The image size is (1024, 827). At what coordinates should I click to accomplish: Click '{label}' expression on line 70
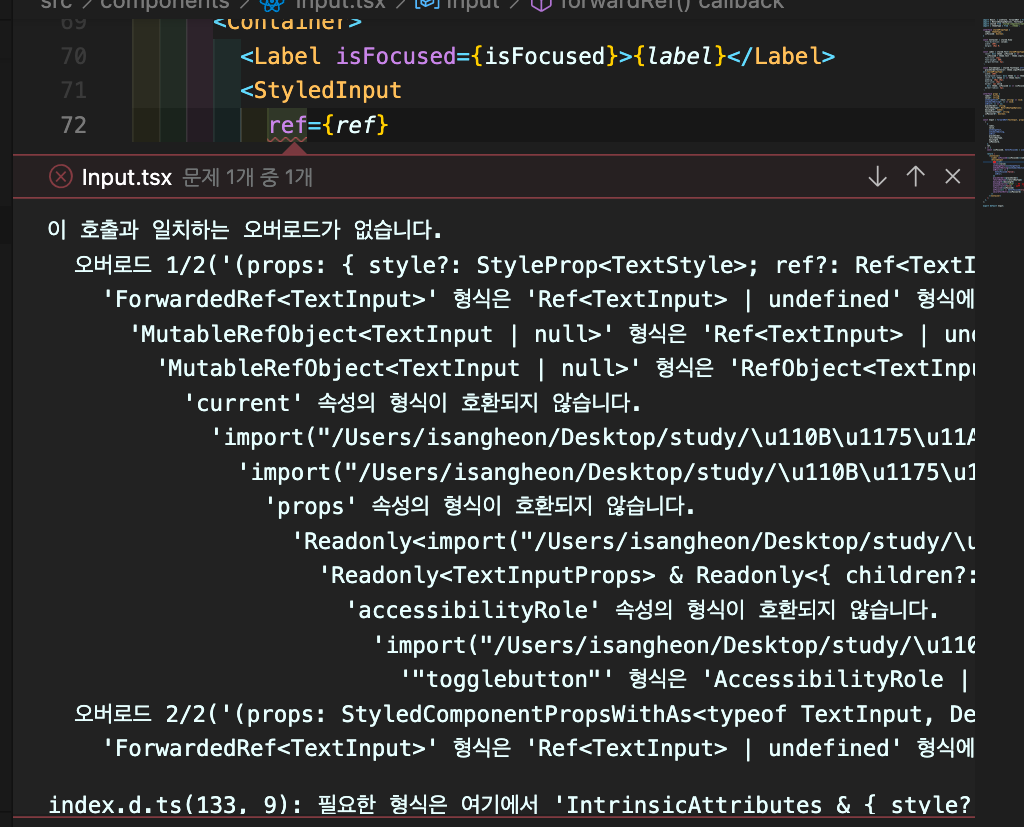click(679, 56)
